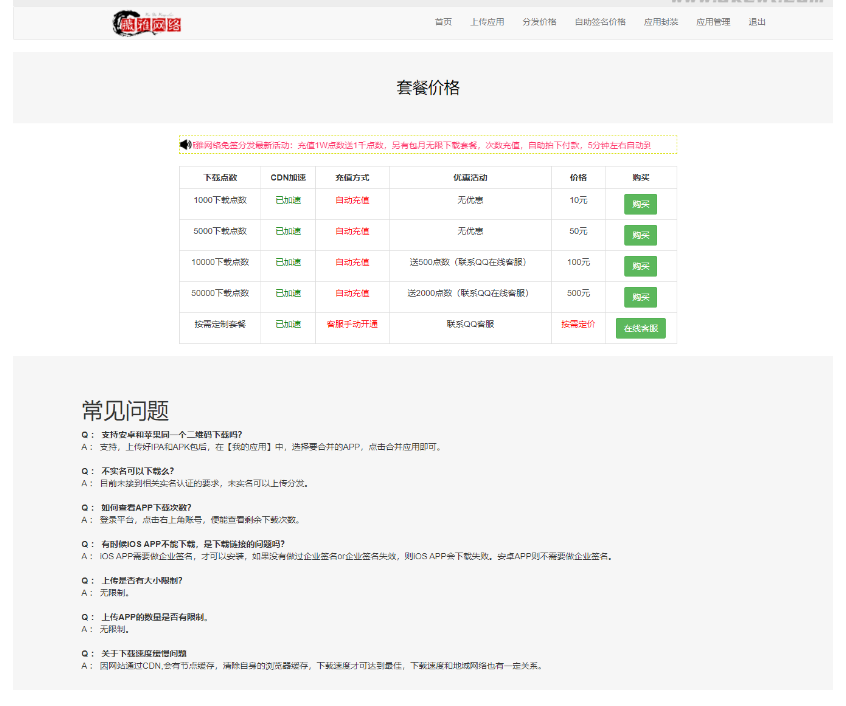Buy the 5000下载点数 package
This screenshot has width=846, height=706.
tap(640, 235)
